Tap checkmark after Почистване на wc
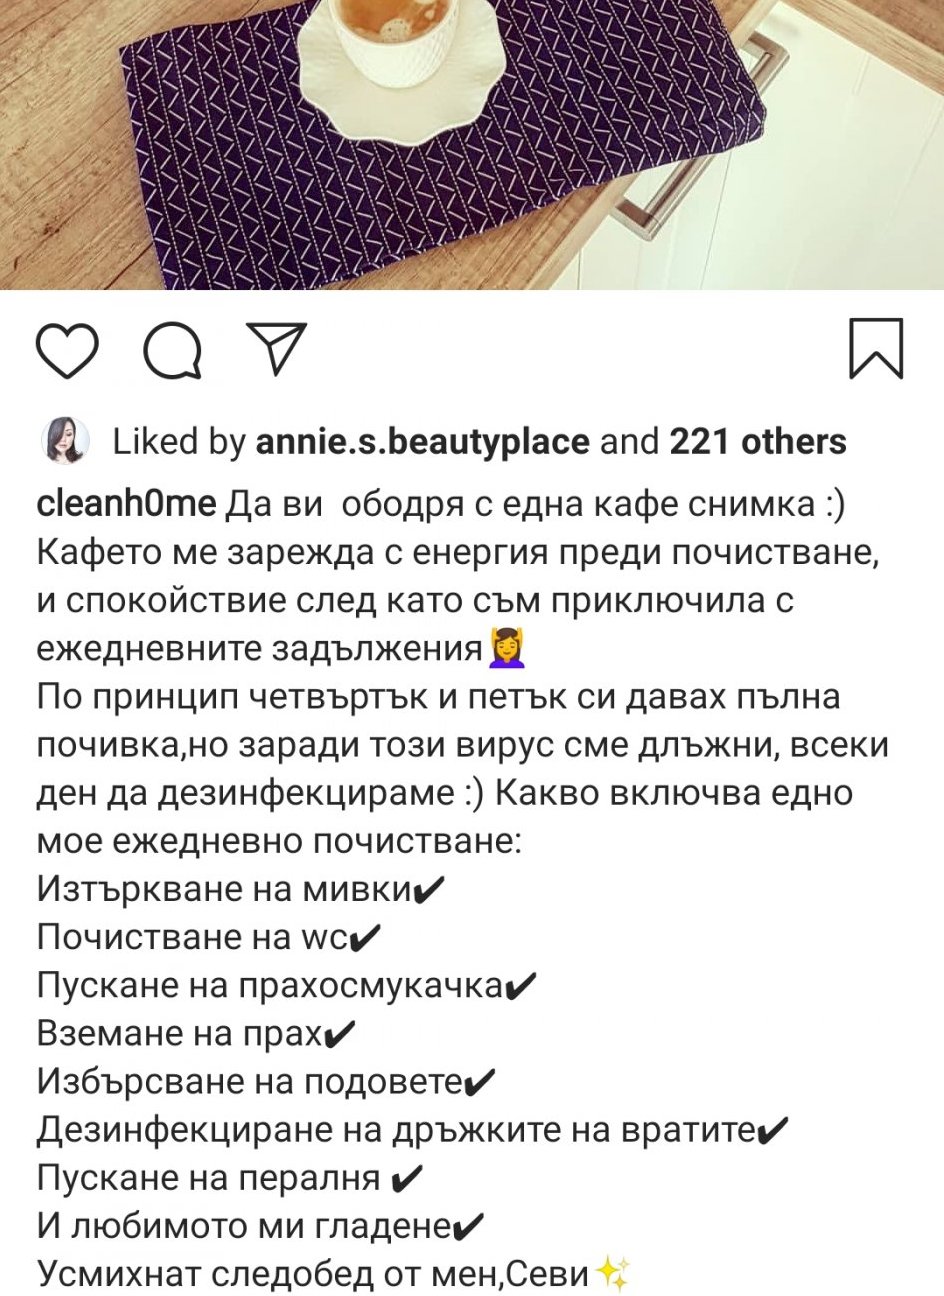The width and height of the screenshot is (944, 1296). click(x=365, y=937)
